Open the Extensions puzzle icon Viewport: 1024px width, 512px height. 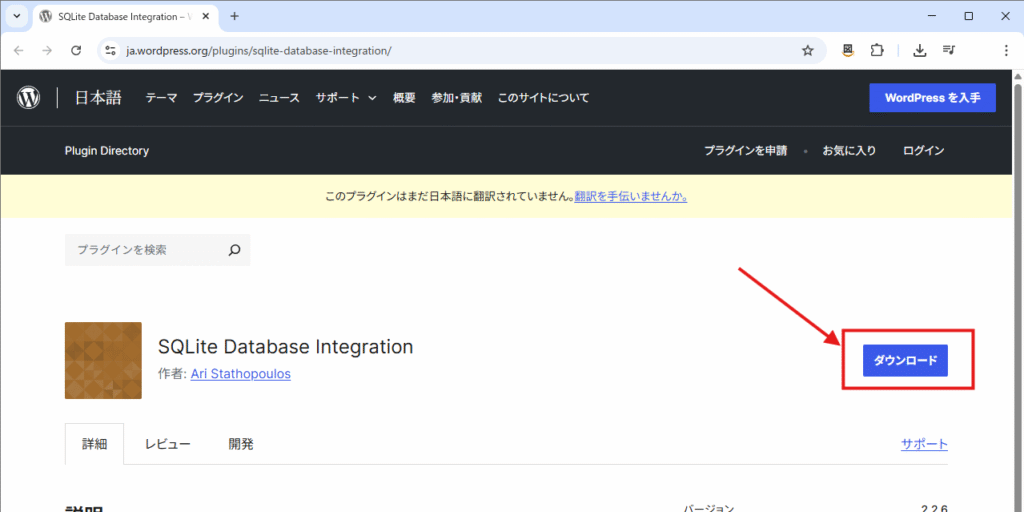click(x=876, y=50)
